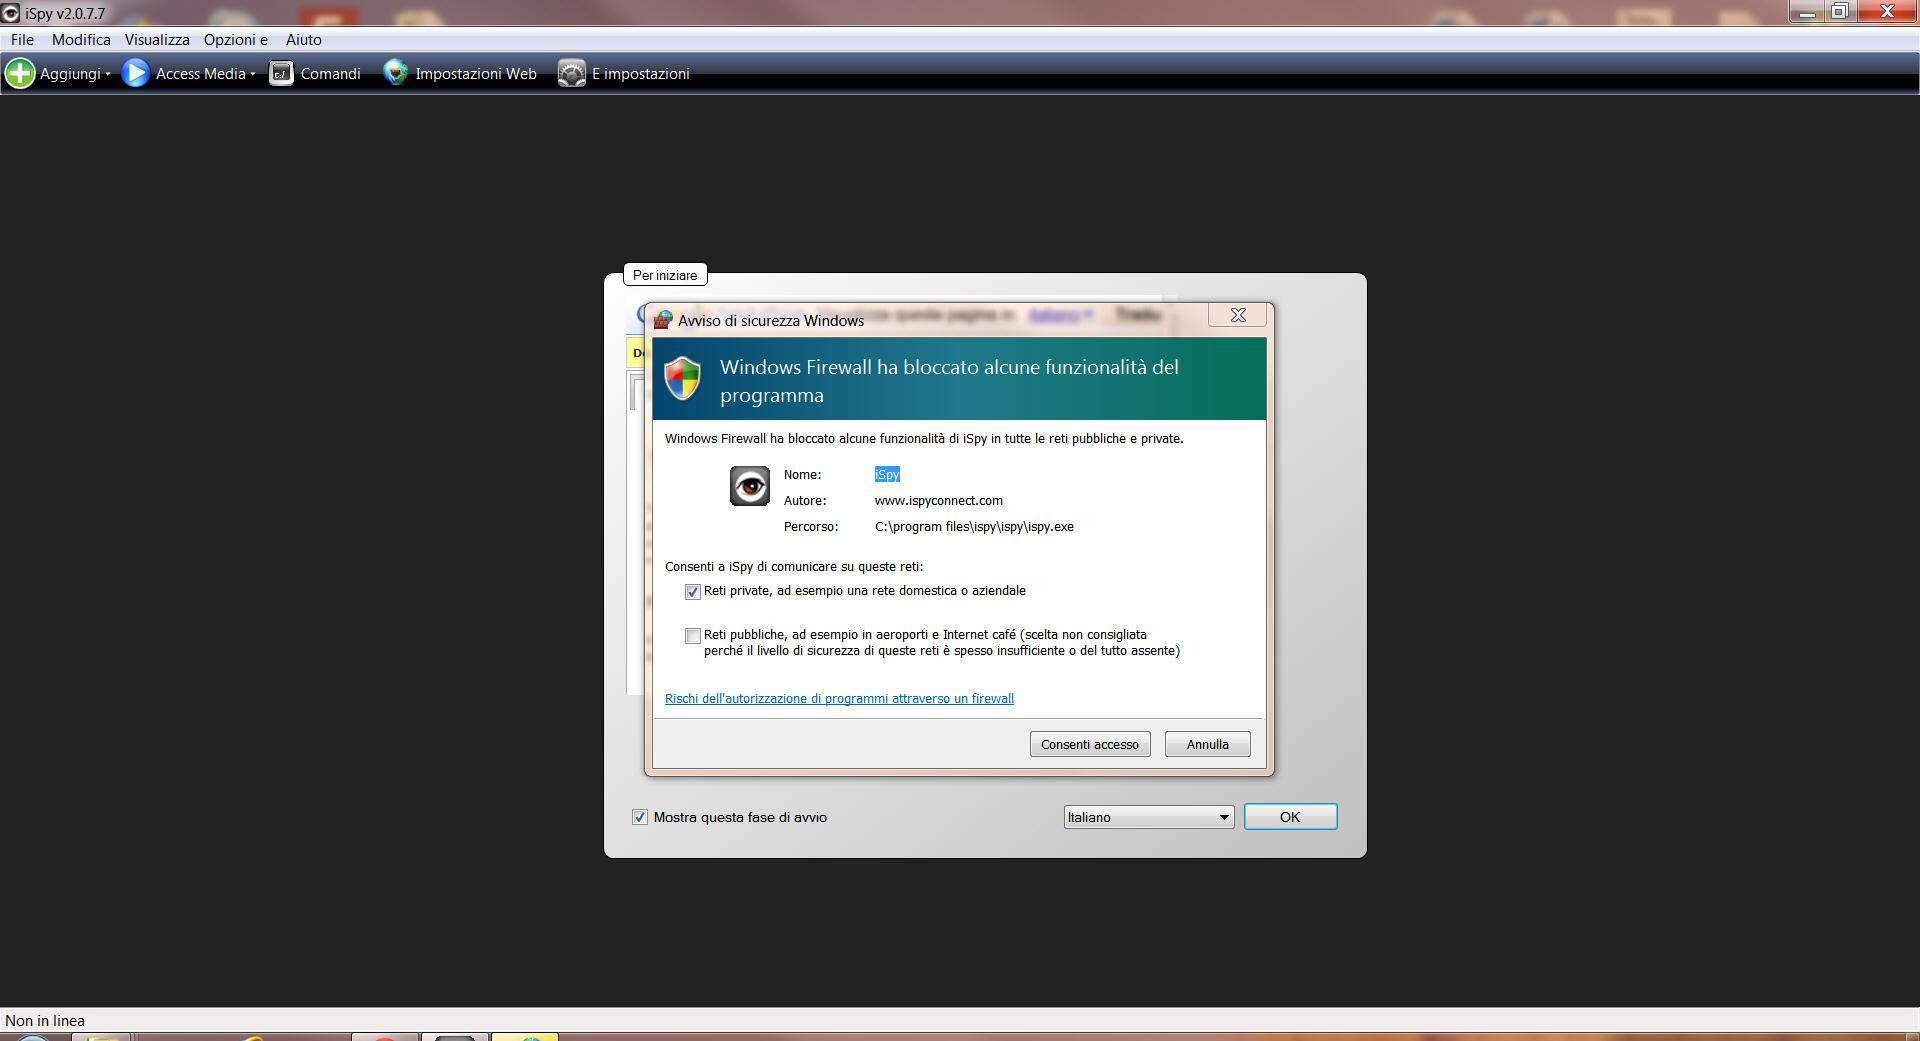Open the File menu
Image resolution: width=1920 pixels, height=1041 pixels.
[22, 40]
